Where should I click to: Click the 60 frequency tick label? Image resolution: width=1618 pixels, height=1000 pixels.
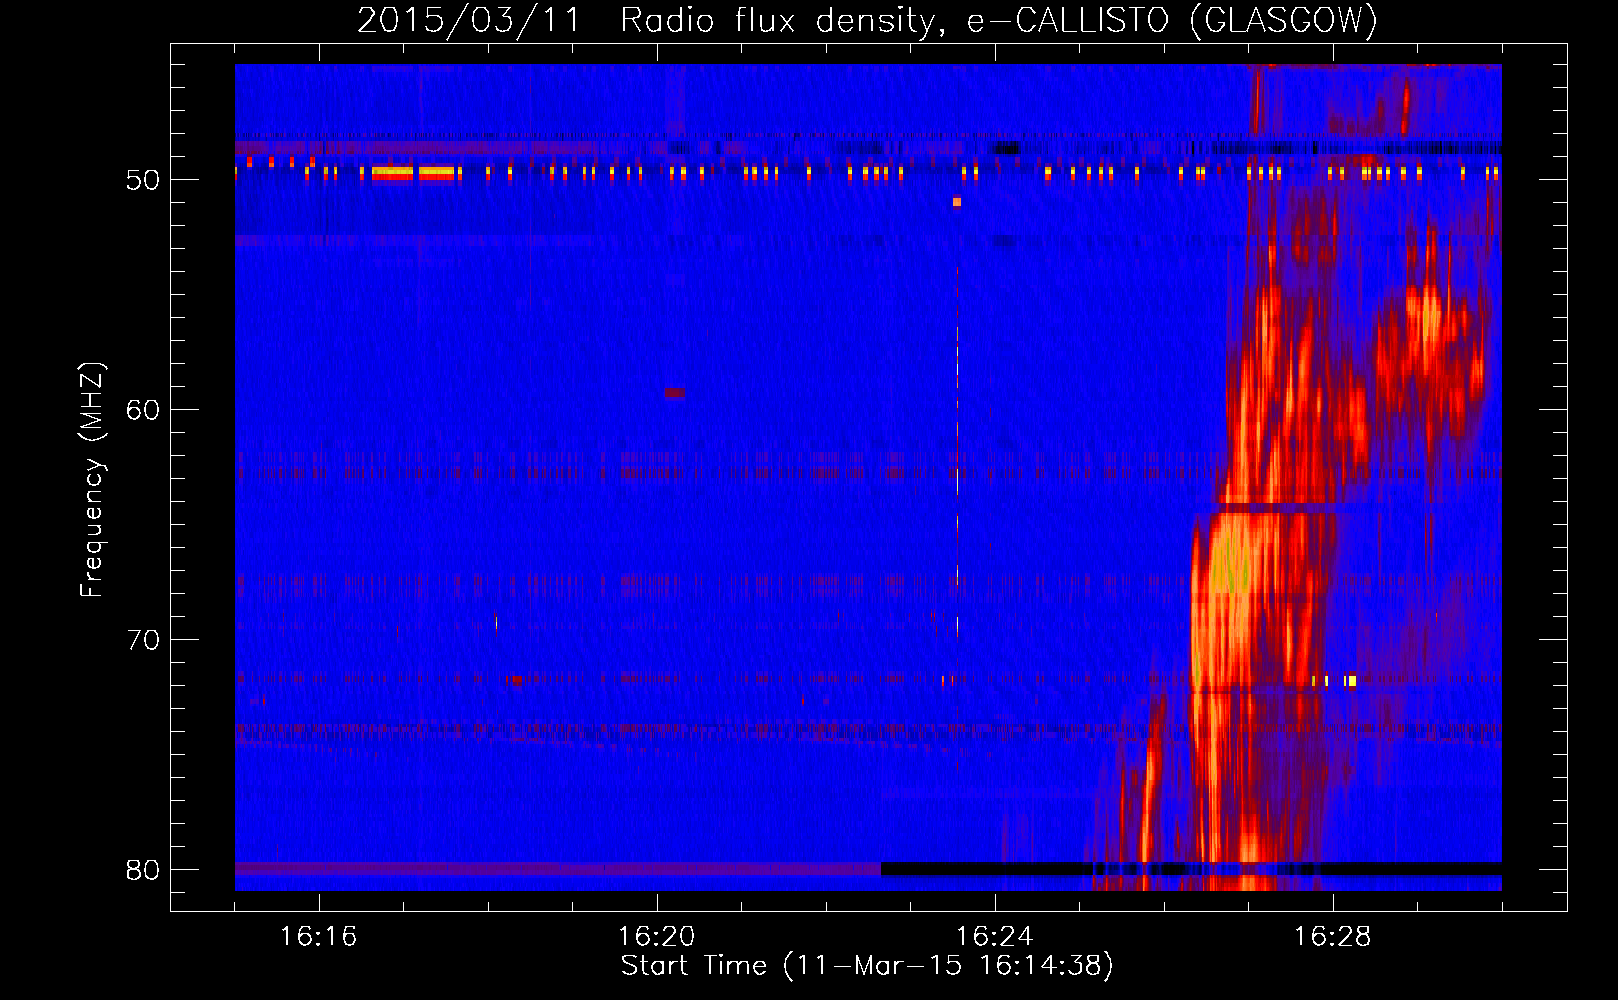(143, 410)
